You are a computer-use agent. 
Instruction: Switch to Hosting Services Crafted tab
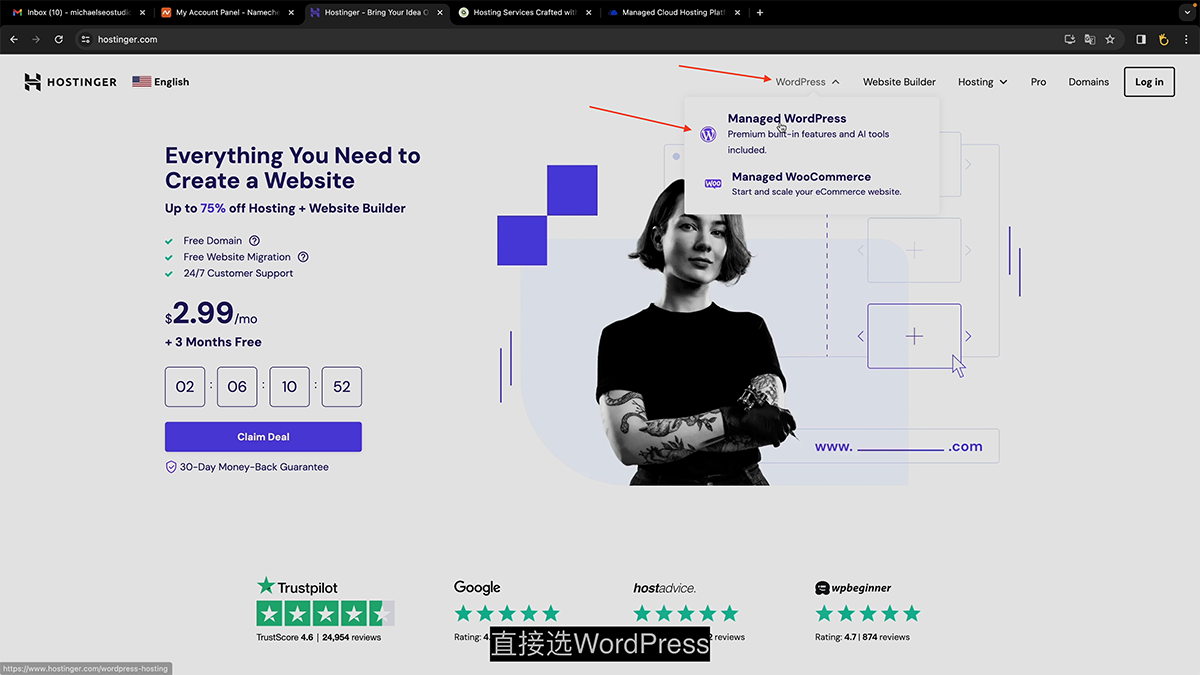coord(523,12)
